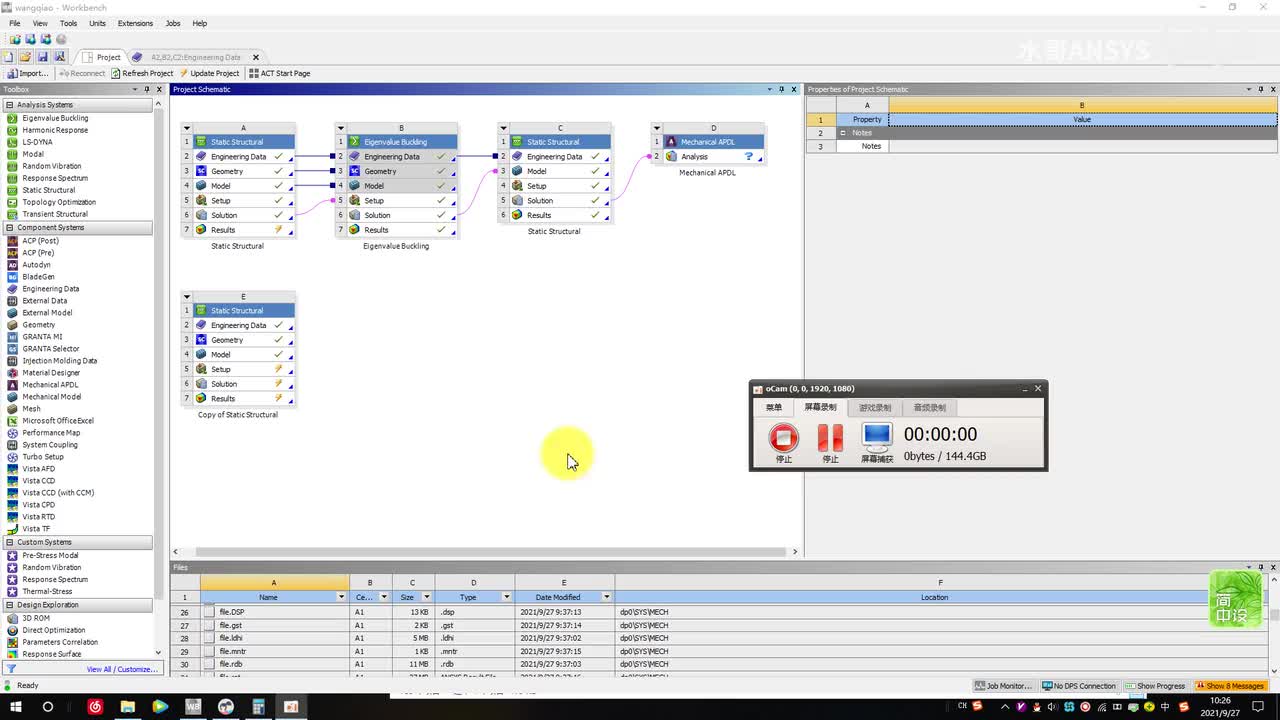
Task: Click the pause bars icon in oCam
Action: click(830, 437)
